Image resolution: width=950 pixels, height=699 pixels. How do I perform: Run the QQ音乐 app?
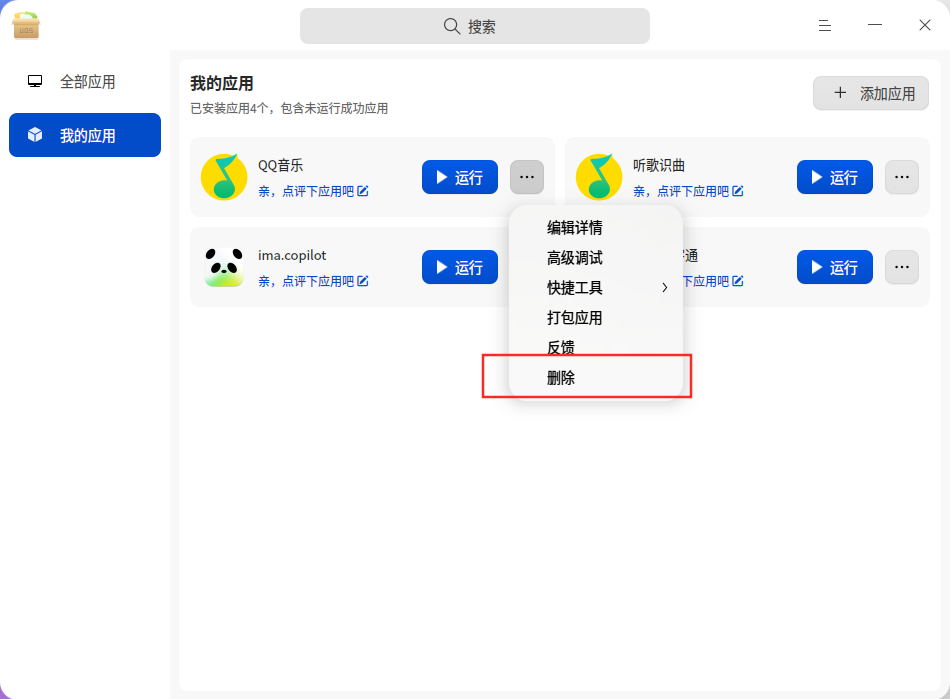[460, 177]
